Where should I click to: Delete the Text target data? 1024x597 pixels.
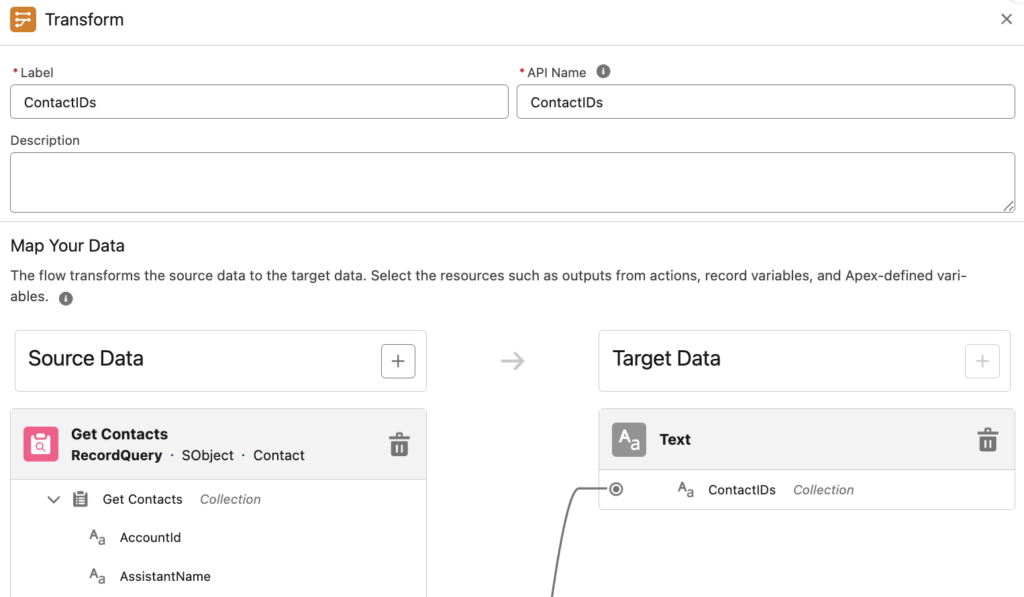click(x=987, y=440)
